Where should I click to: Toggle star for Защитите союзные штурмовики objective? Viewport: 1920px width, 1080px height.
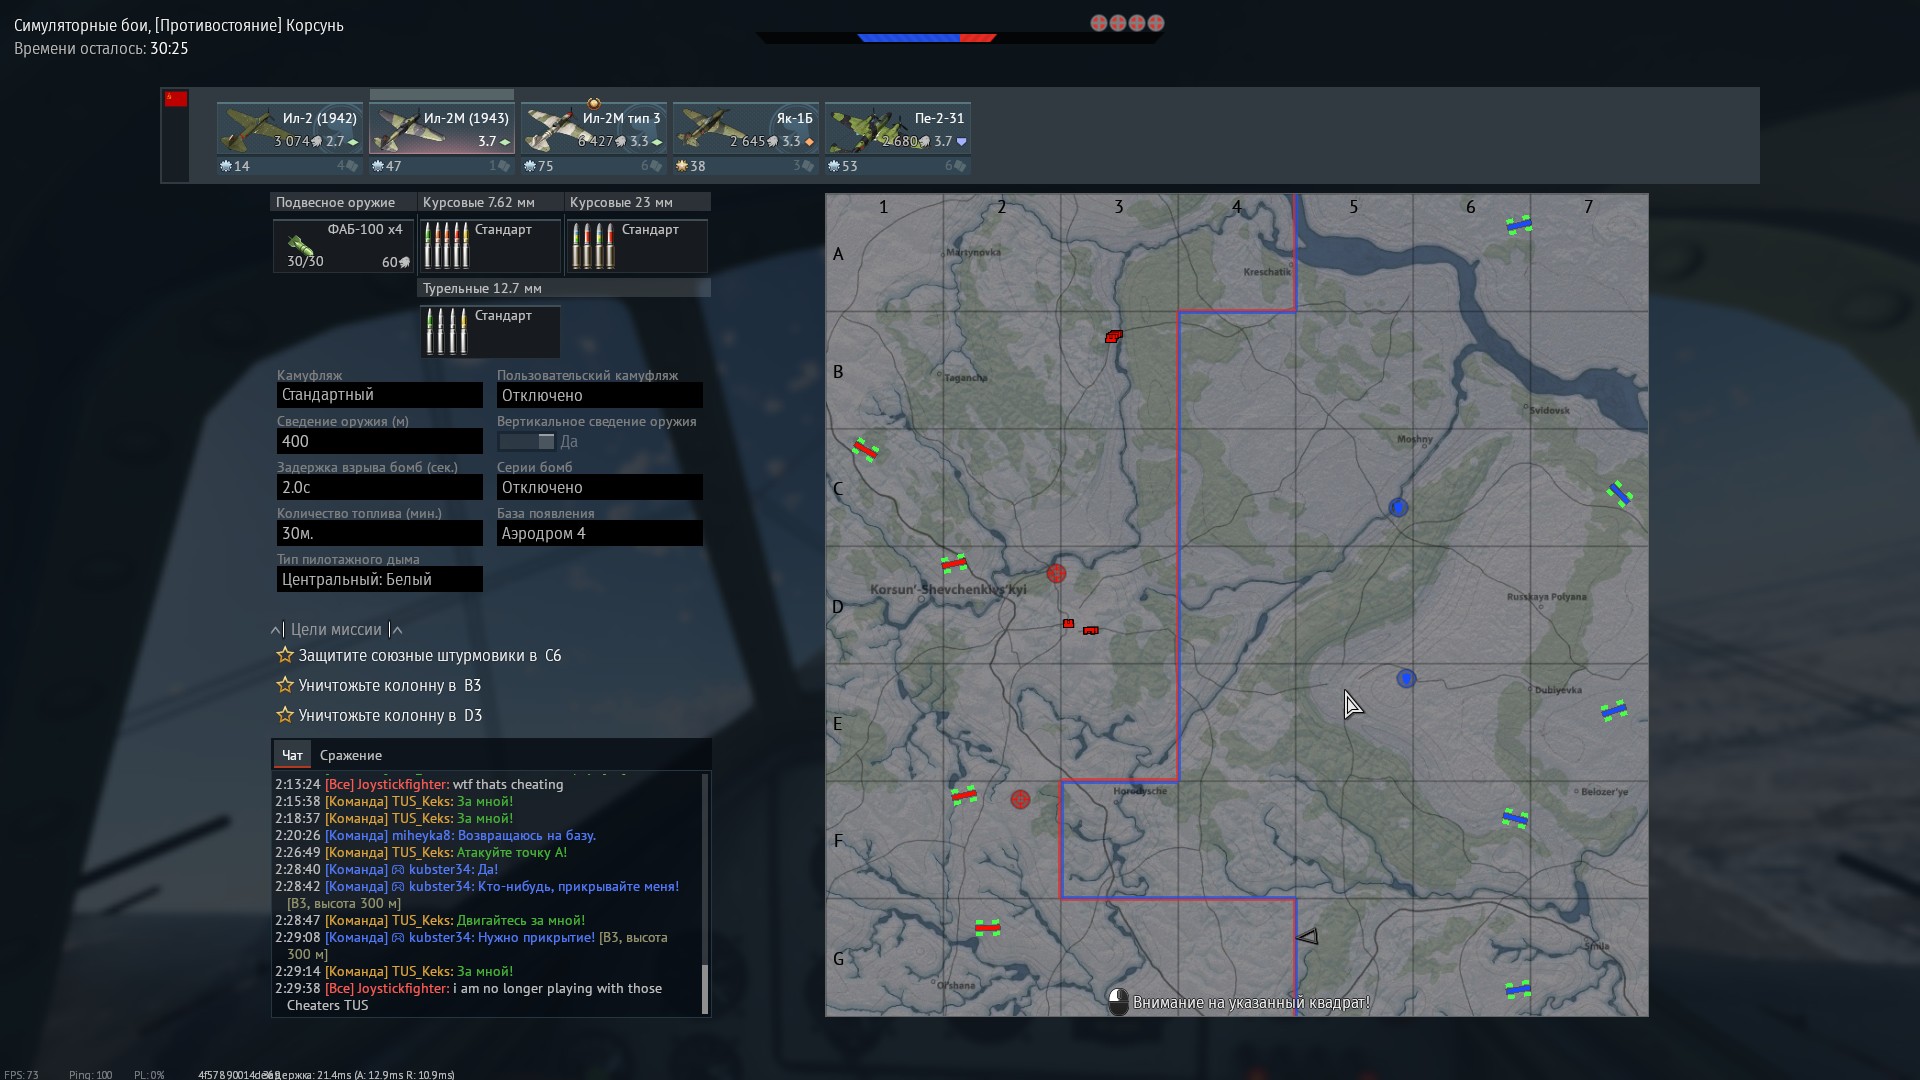click(285, 656)
